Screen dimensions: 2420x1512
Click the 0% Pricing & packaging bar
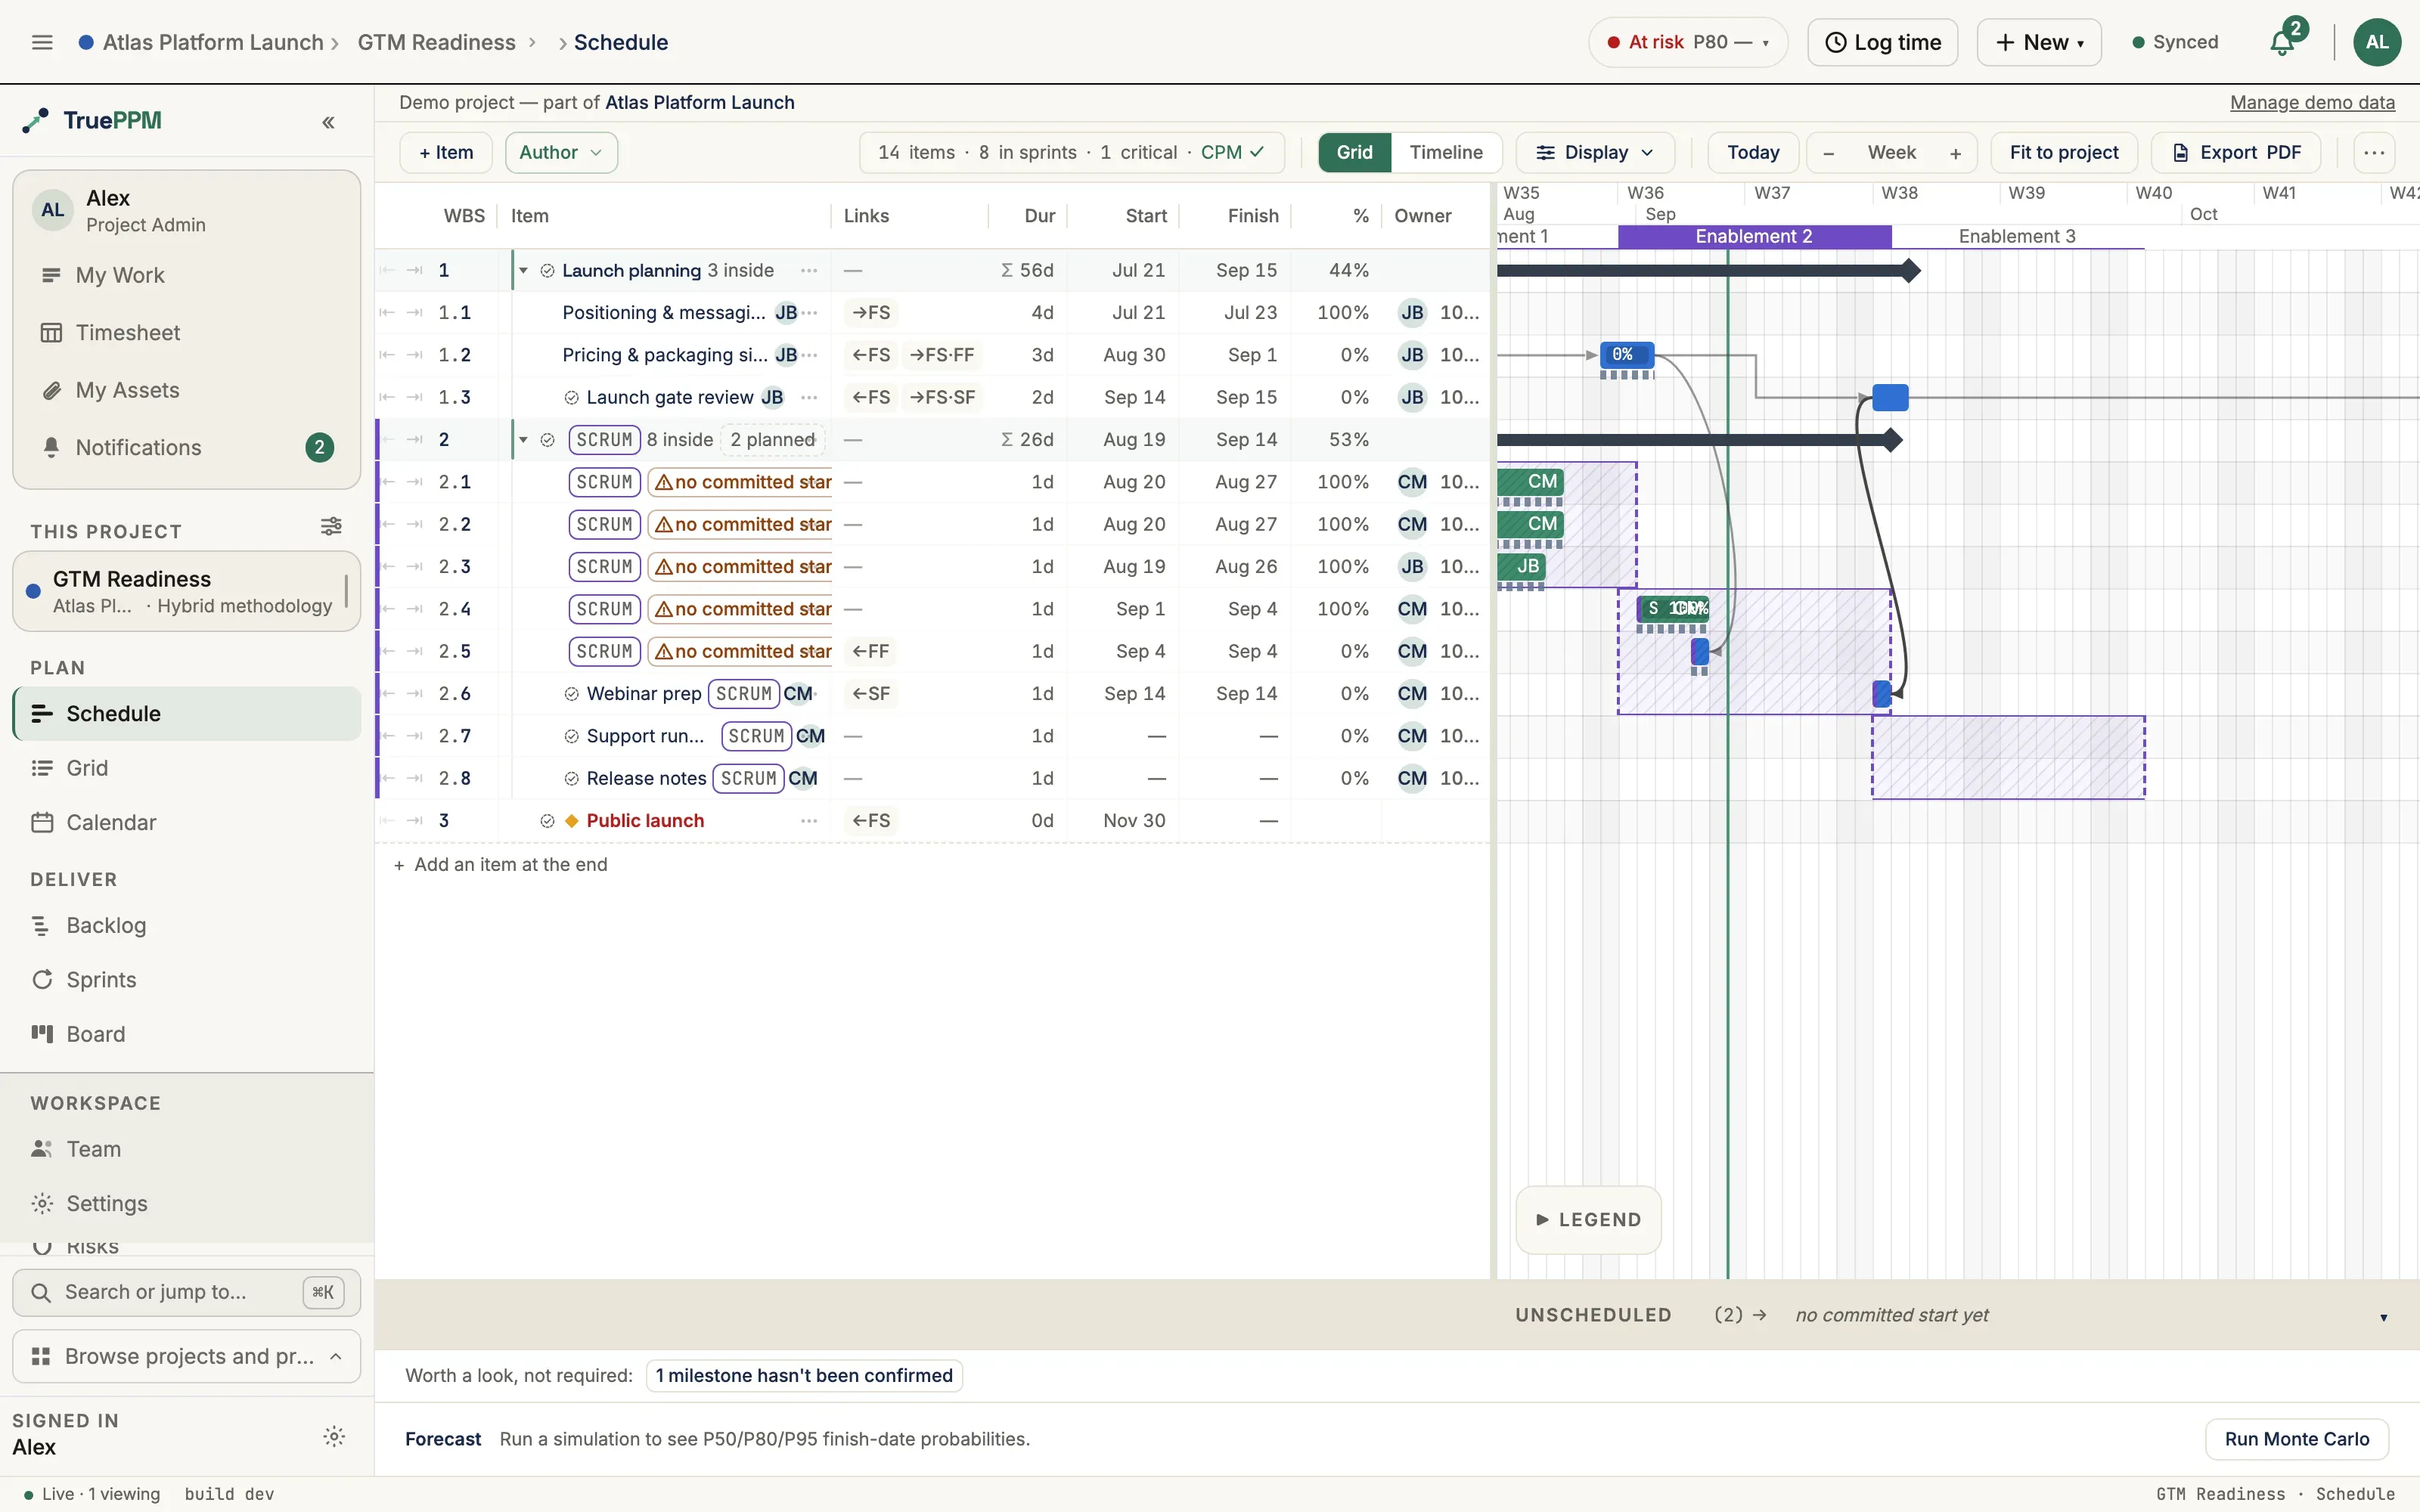point(1627,355)
